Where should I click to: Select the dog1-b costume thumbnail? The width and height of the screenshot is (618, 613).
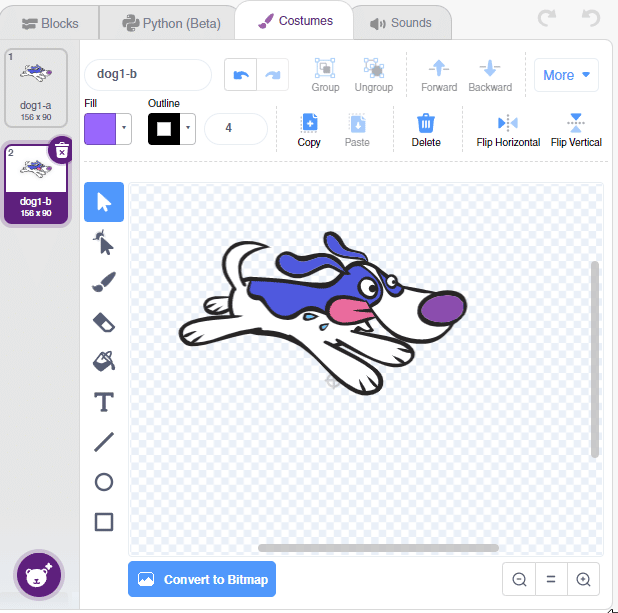(36, 184)
